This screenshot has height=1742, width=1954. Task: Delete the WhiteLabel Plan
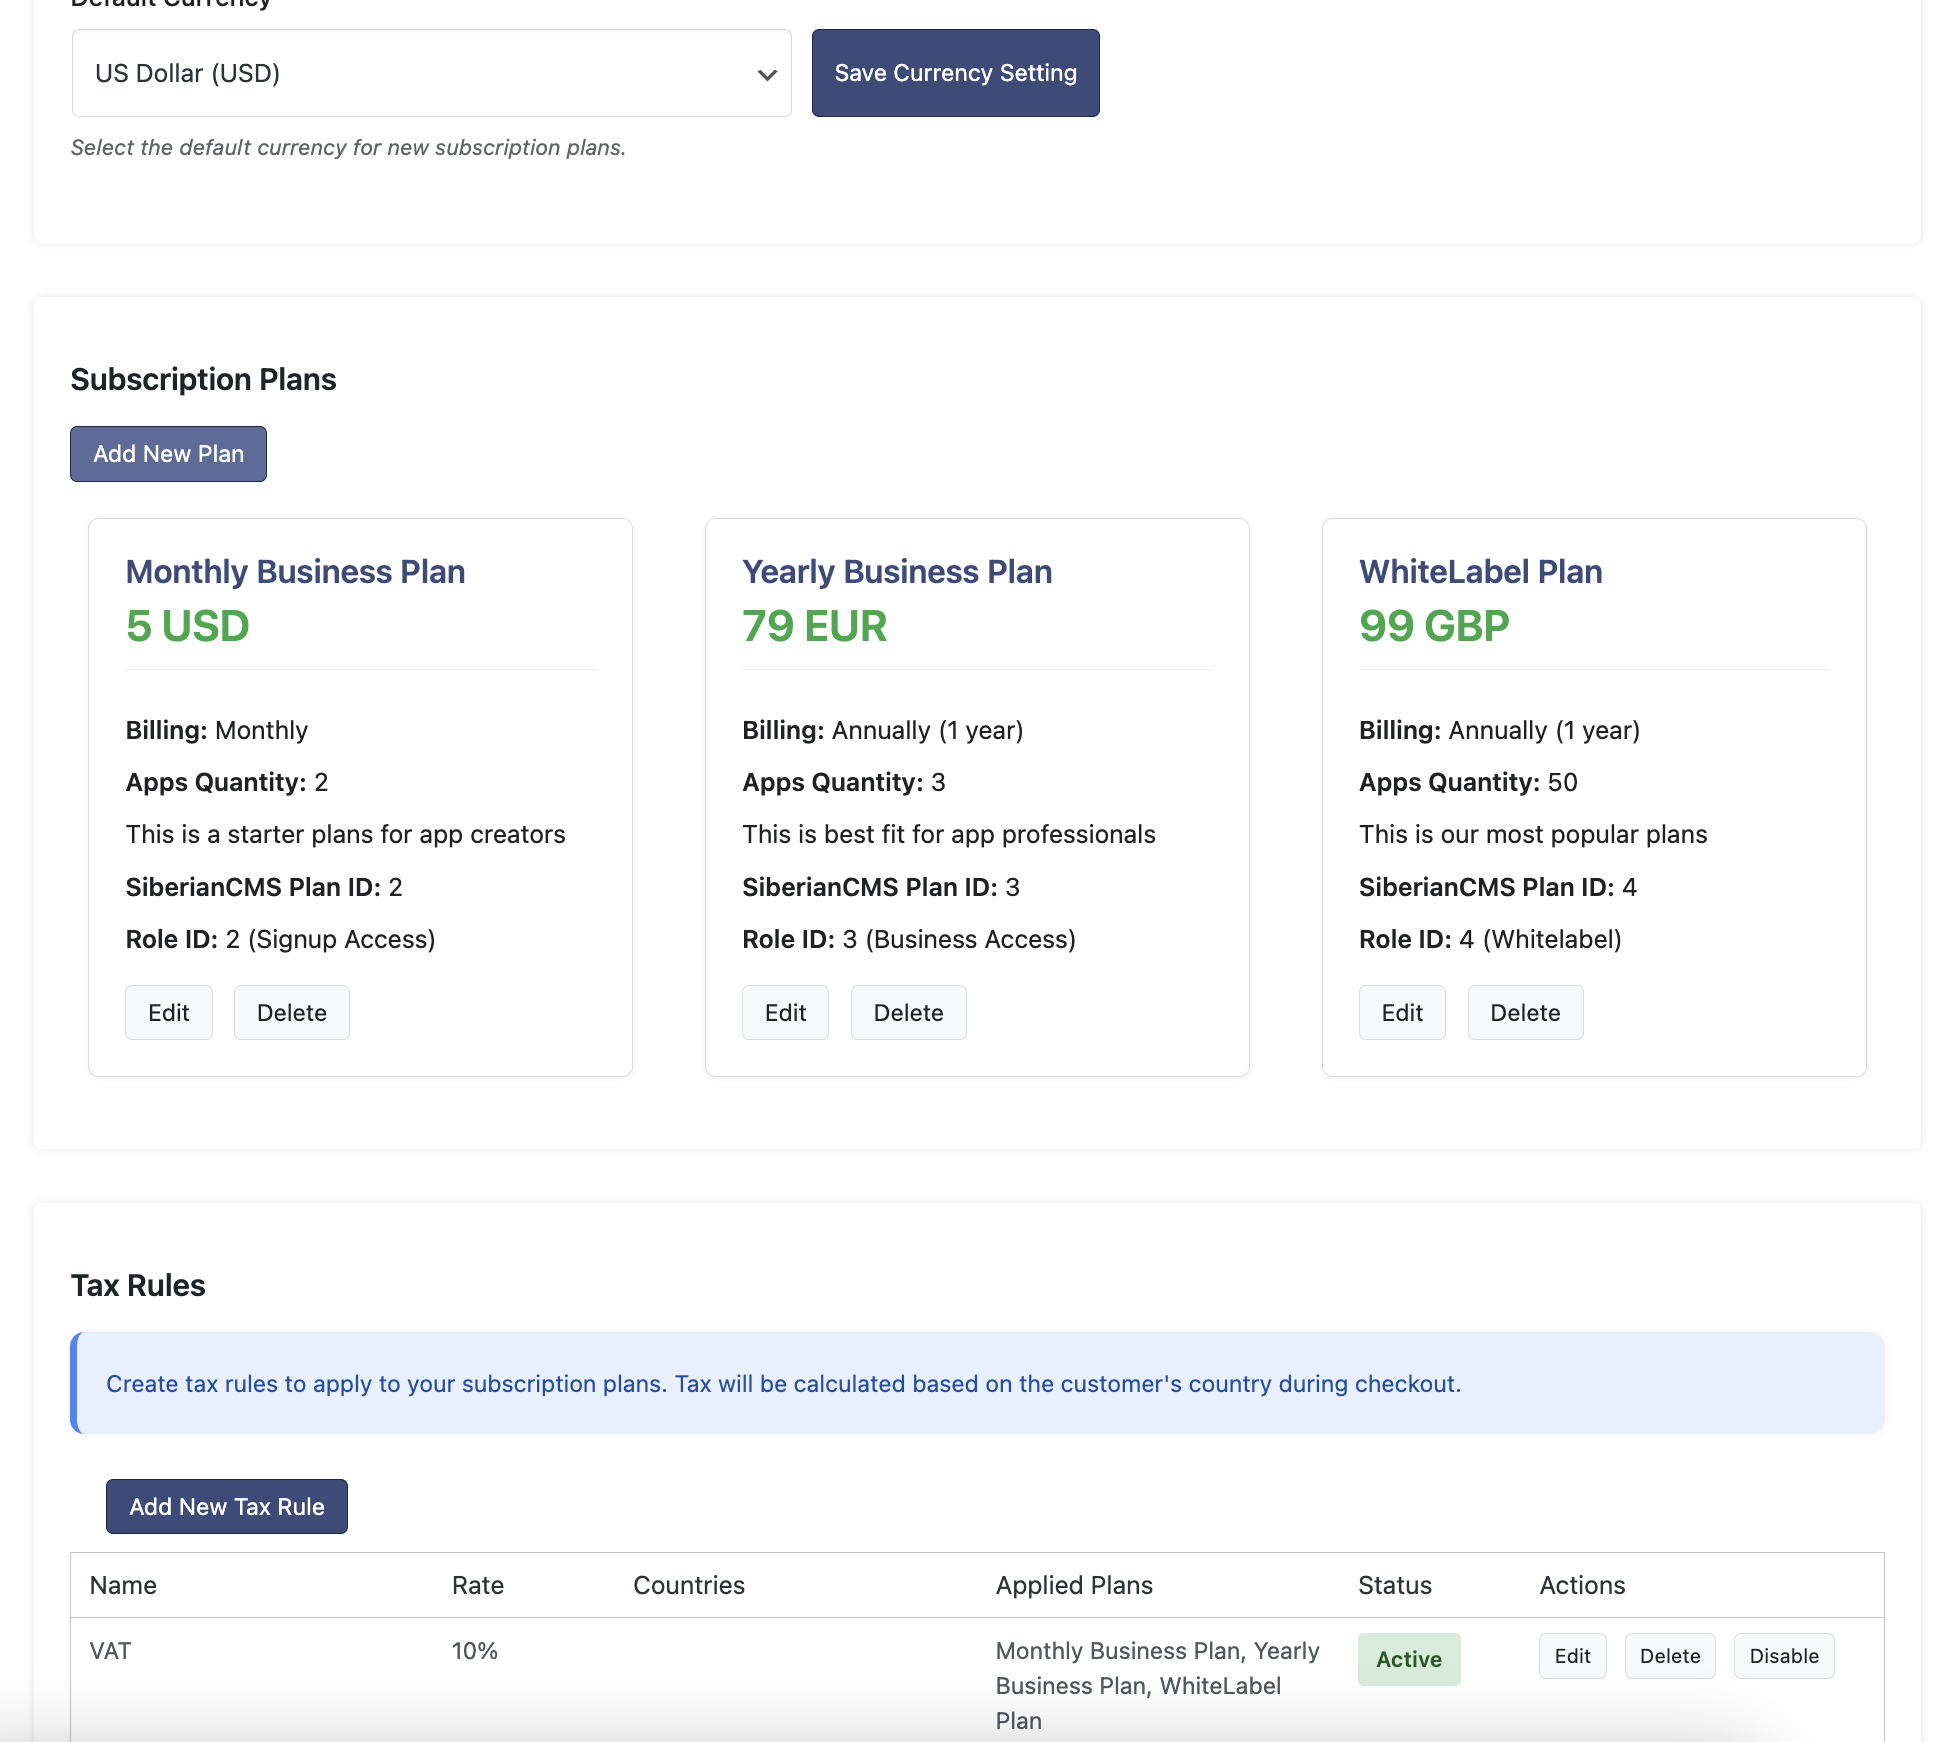(x=1525, y=1013)
